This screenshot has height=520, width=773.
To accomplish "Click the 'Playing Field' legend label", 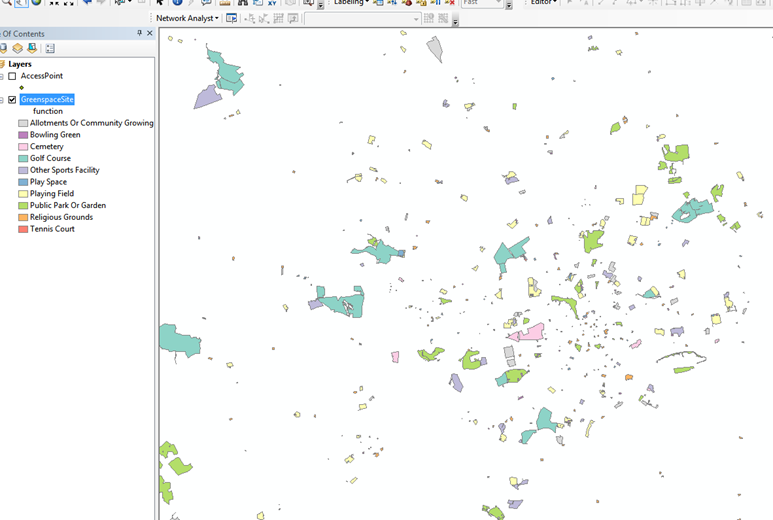I will (52, 193).
